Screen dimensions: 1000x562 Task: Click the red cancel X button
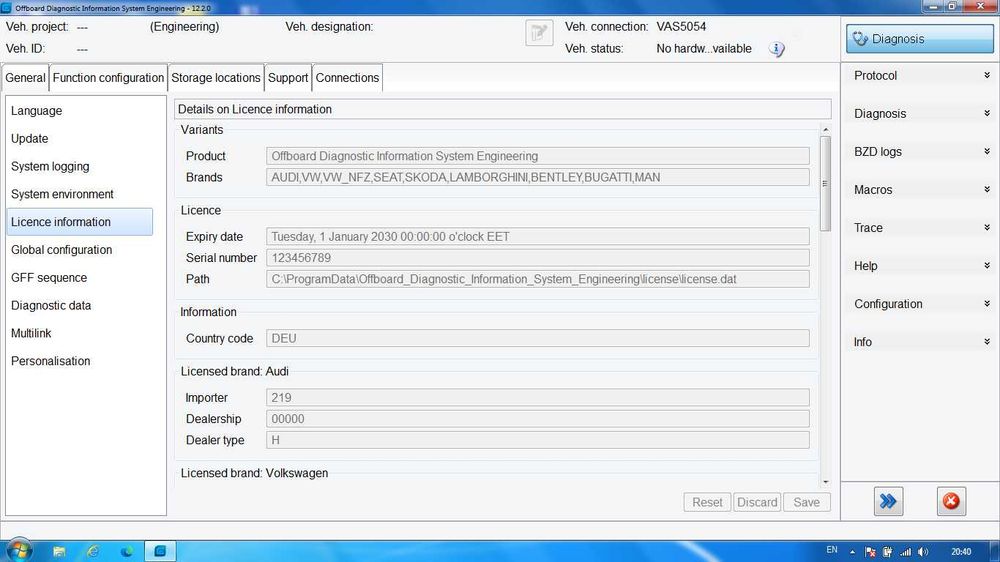pyautogui.click(x=951, y=501)
